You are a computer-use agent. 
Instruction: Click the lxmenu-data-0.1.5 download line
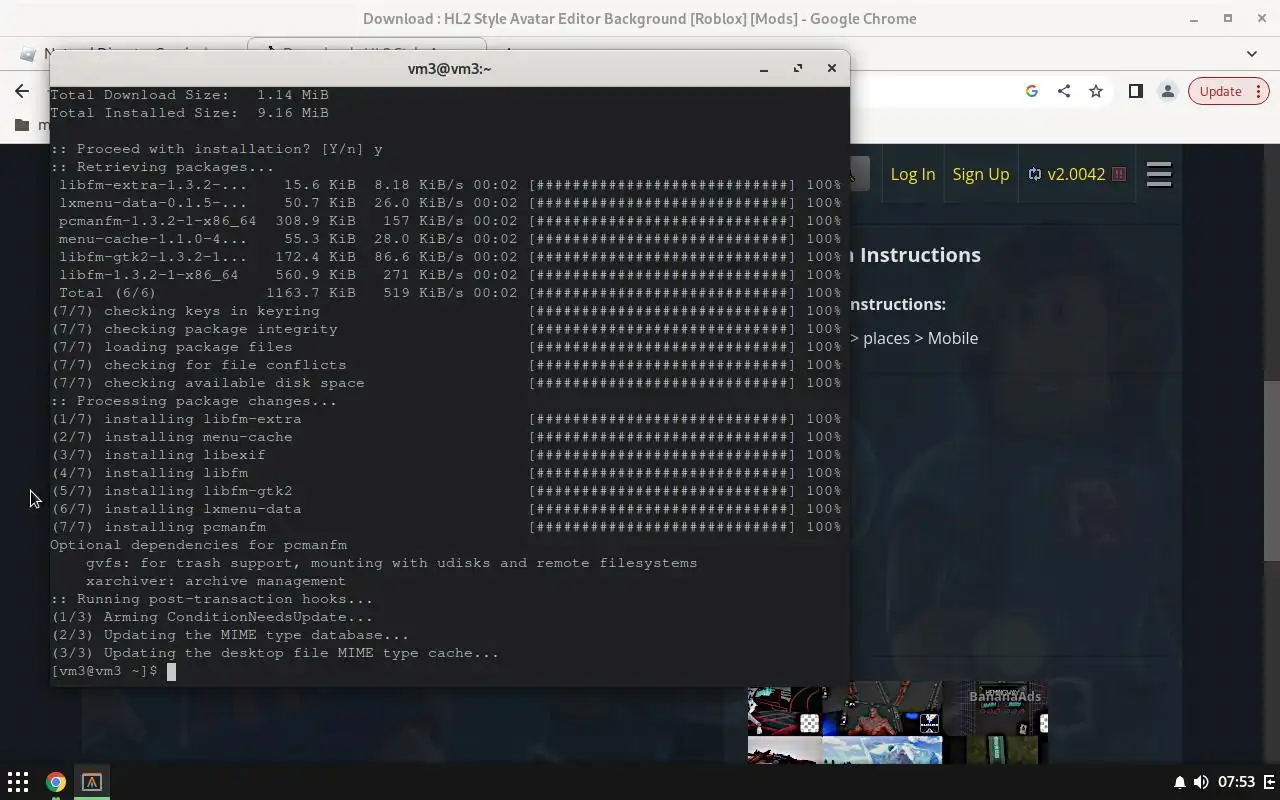pyautogui.click(x=450, y=203)
